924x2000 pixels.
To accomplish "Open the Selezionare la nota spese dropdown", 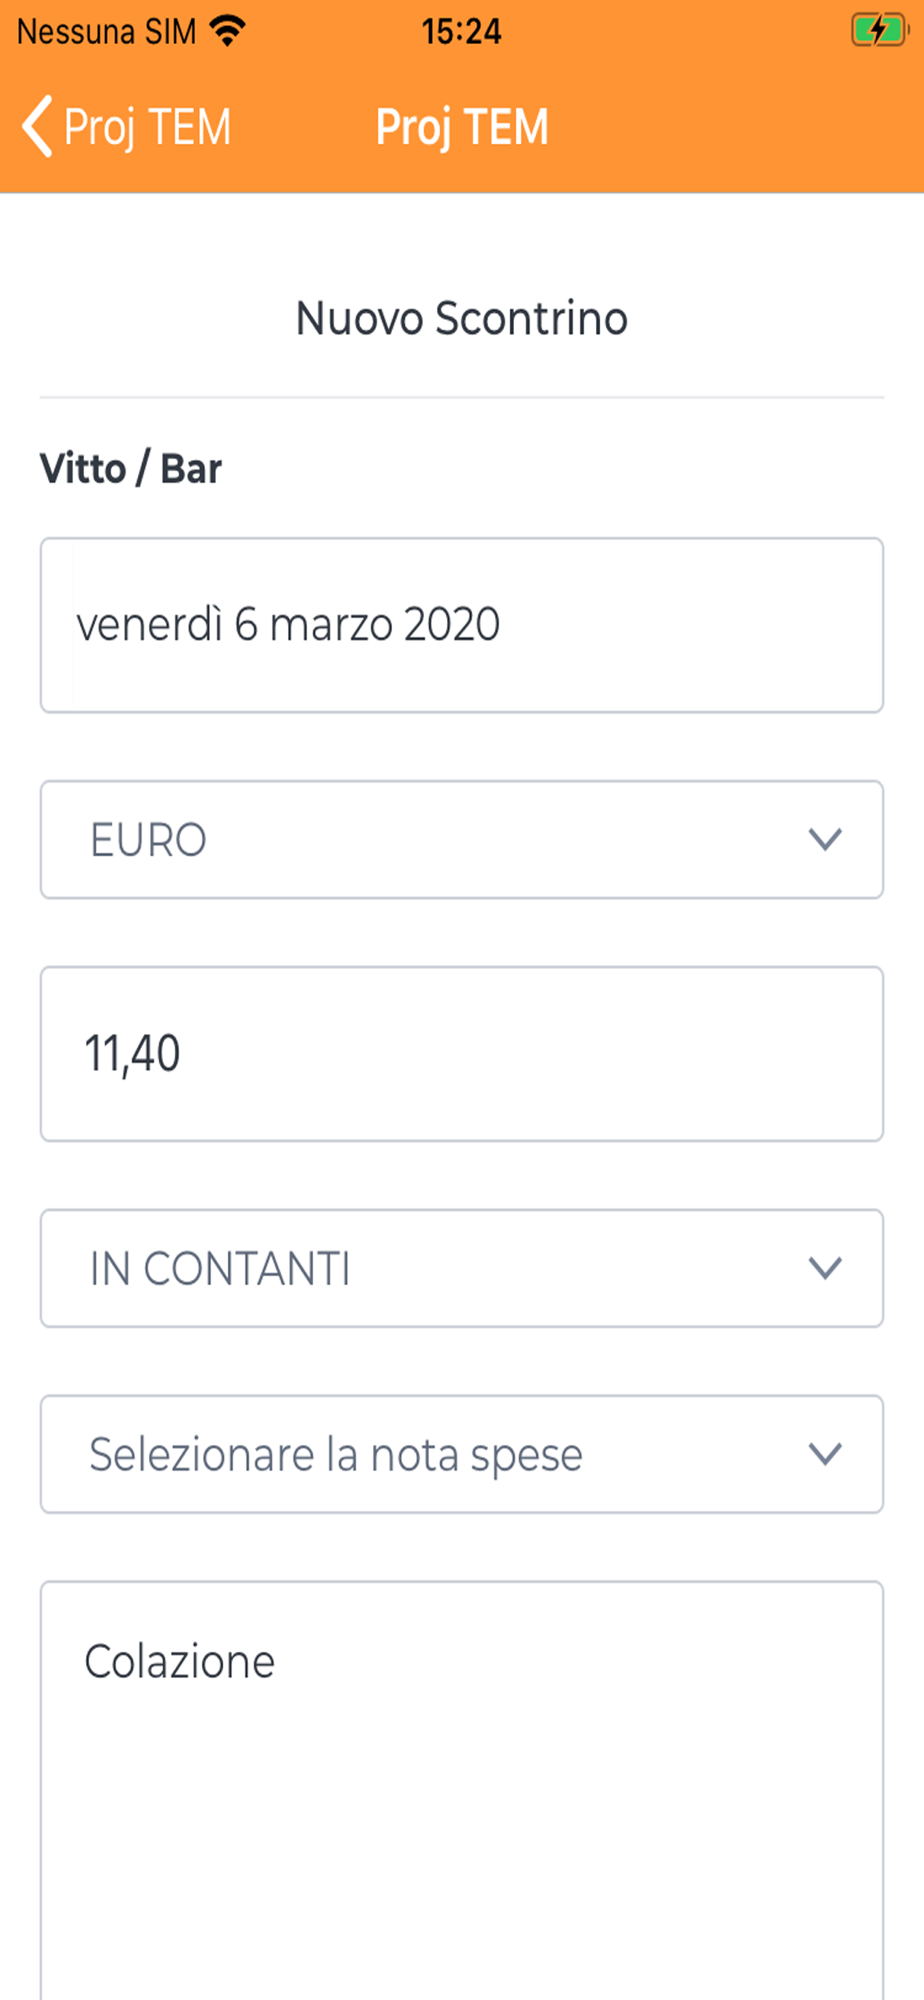I will coord(460,1453).
